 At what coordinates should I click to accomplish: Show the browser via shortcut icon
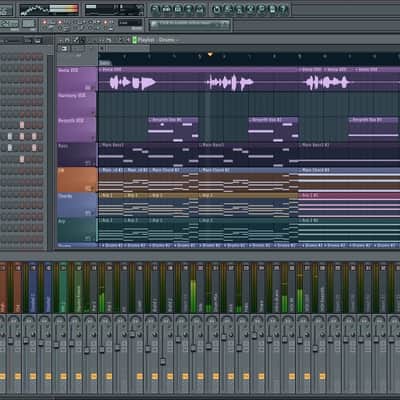(x=189, y=9)
